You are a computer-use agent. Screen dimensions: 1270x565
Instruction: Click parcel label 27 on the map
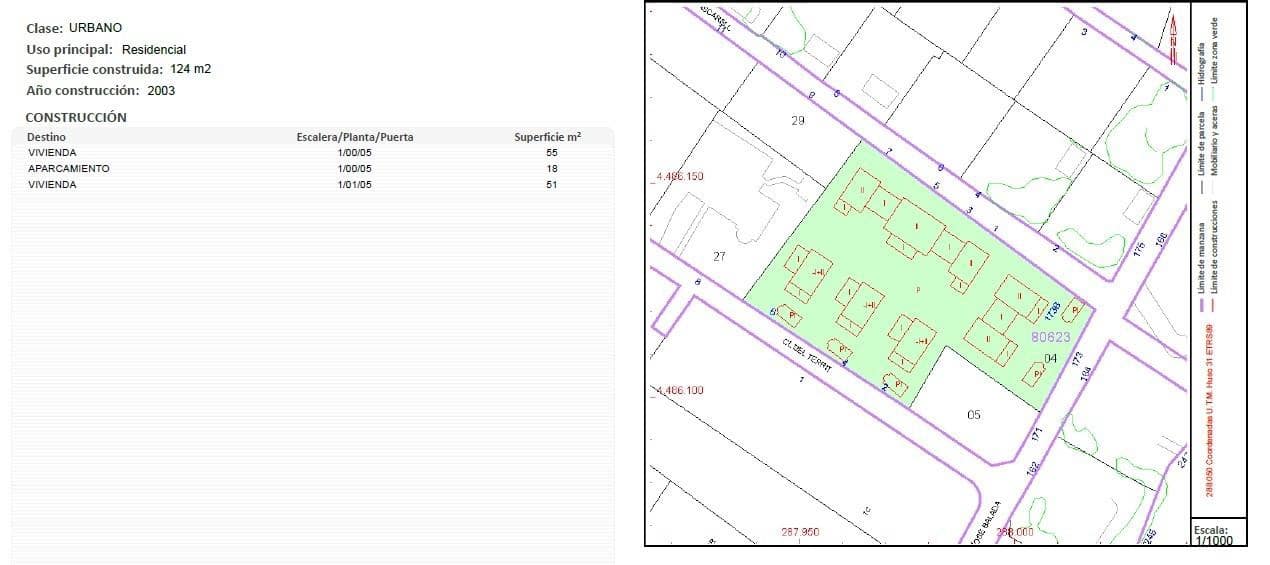click(x=719, y=257)
